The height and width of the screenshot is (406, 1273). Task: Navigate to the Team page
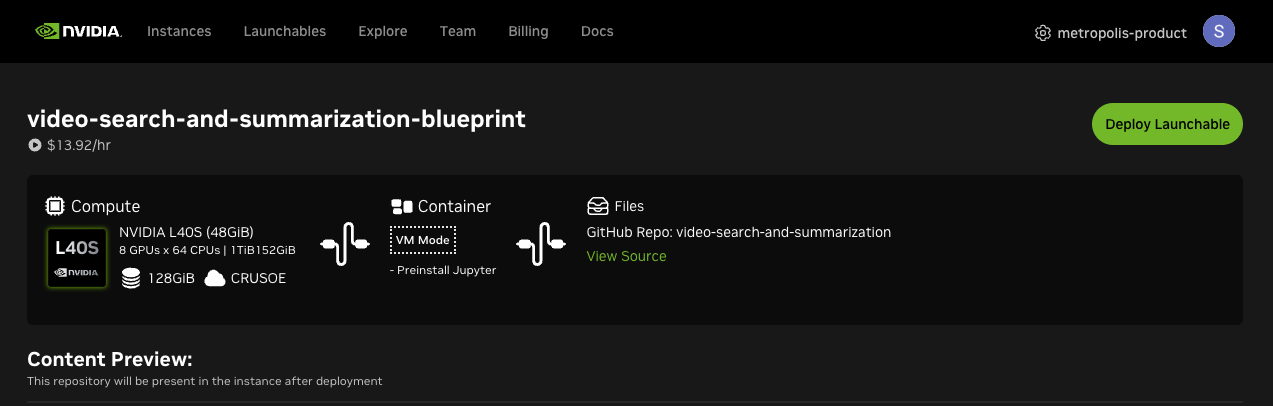457,31
